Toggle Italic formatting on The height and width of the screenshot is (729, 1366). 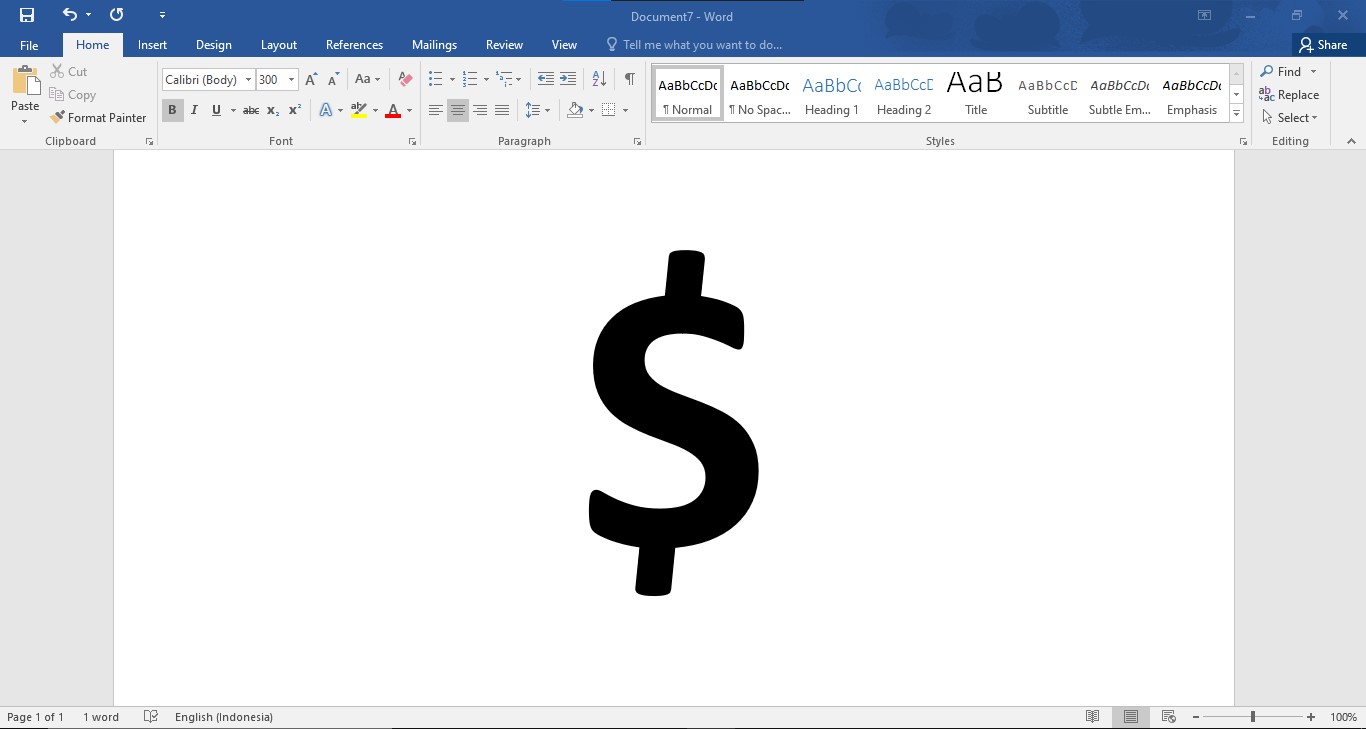[194, 110]
